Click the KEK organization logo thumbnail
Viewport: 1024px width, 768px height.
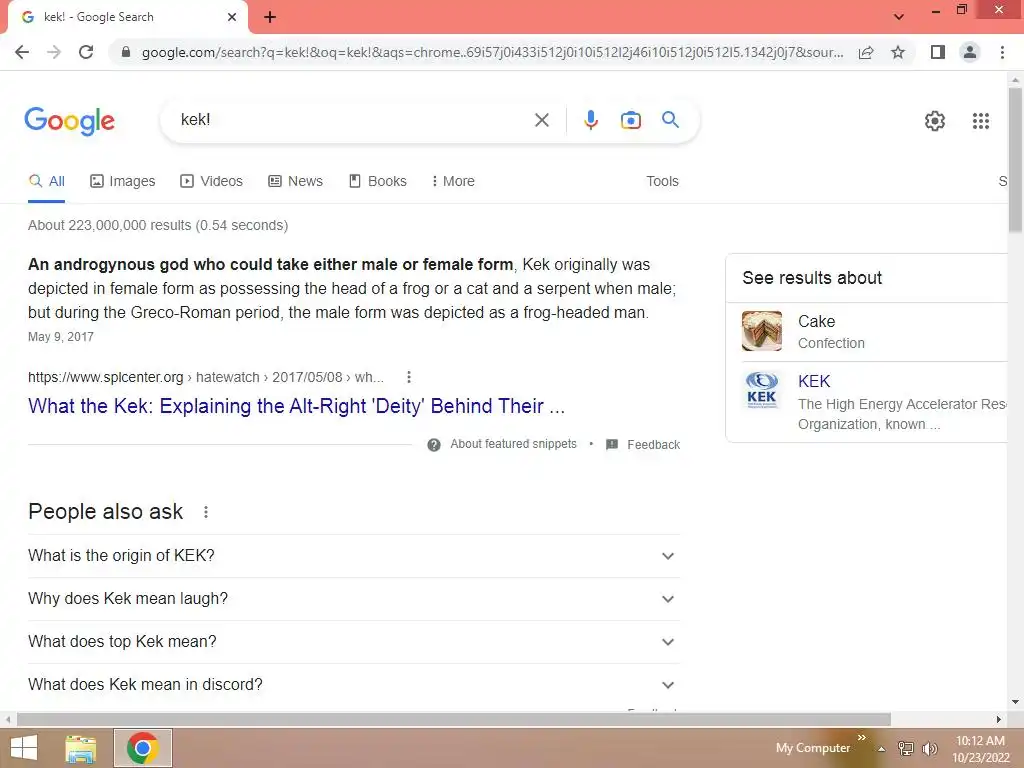(761, 391)
